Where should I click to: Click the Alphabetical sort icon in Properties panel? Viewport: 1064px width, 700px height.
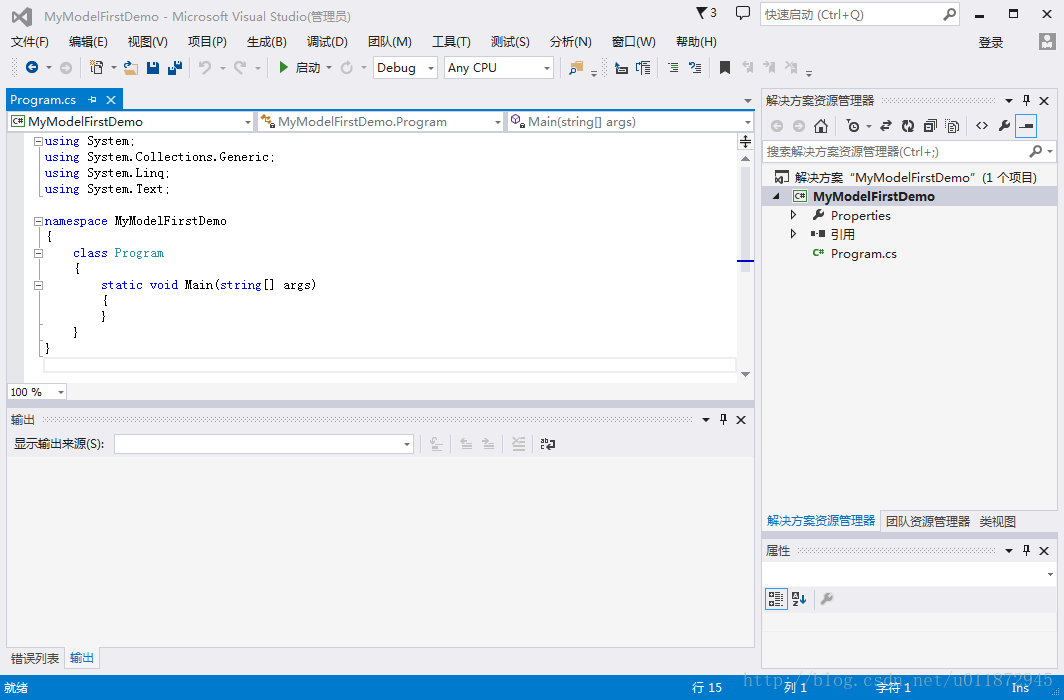pyautogui.click(x=799, y=599)
